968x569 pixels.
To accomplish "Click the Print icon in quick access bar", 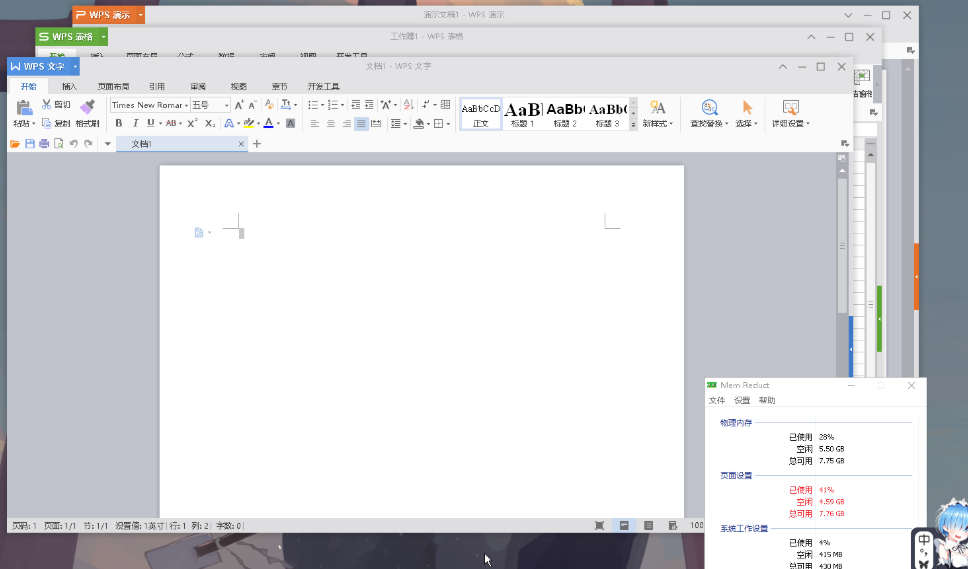I will [44, 144].
